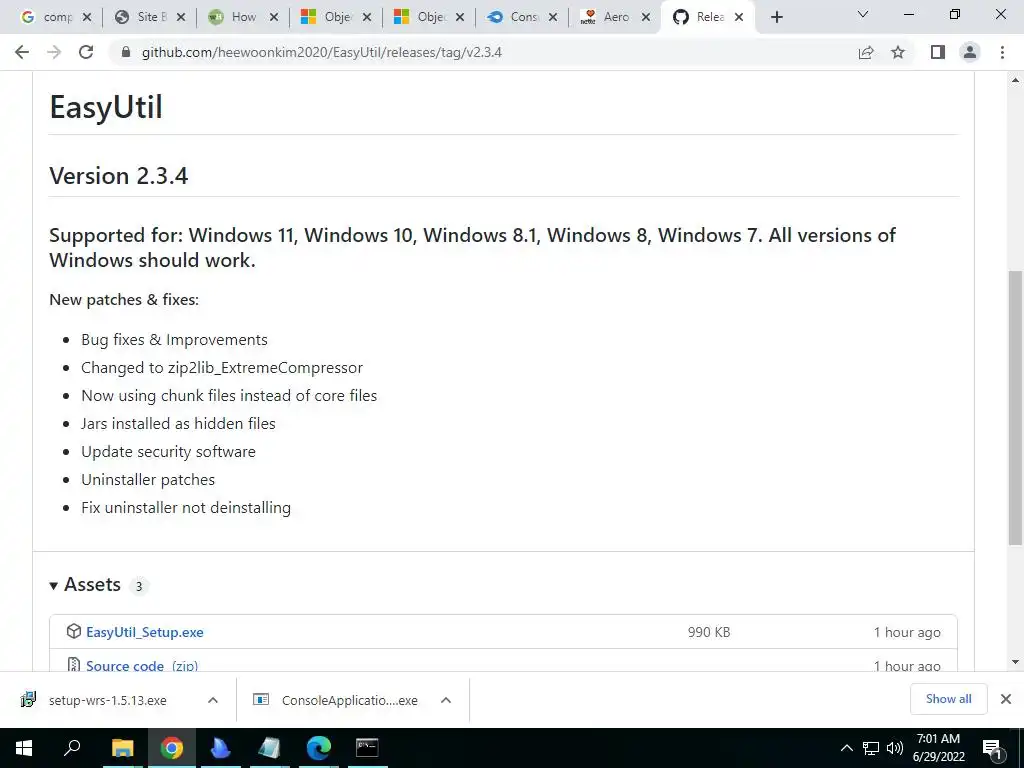Click the address bar URL
This screenshot has height=768, width=1024.
(322, 52)
